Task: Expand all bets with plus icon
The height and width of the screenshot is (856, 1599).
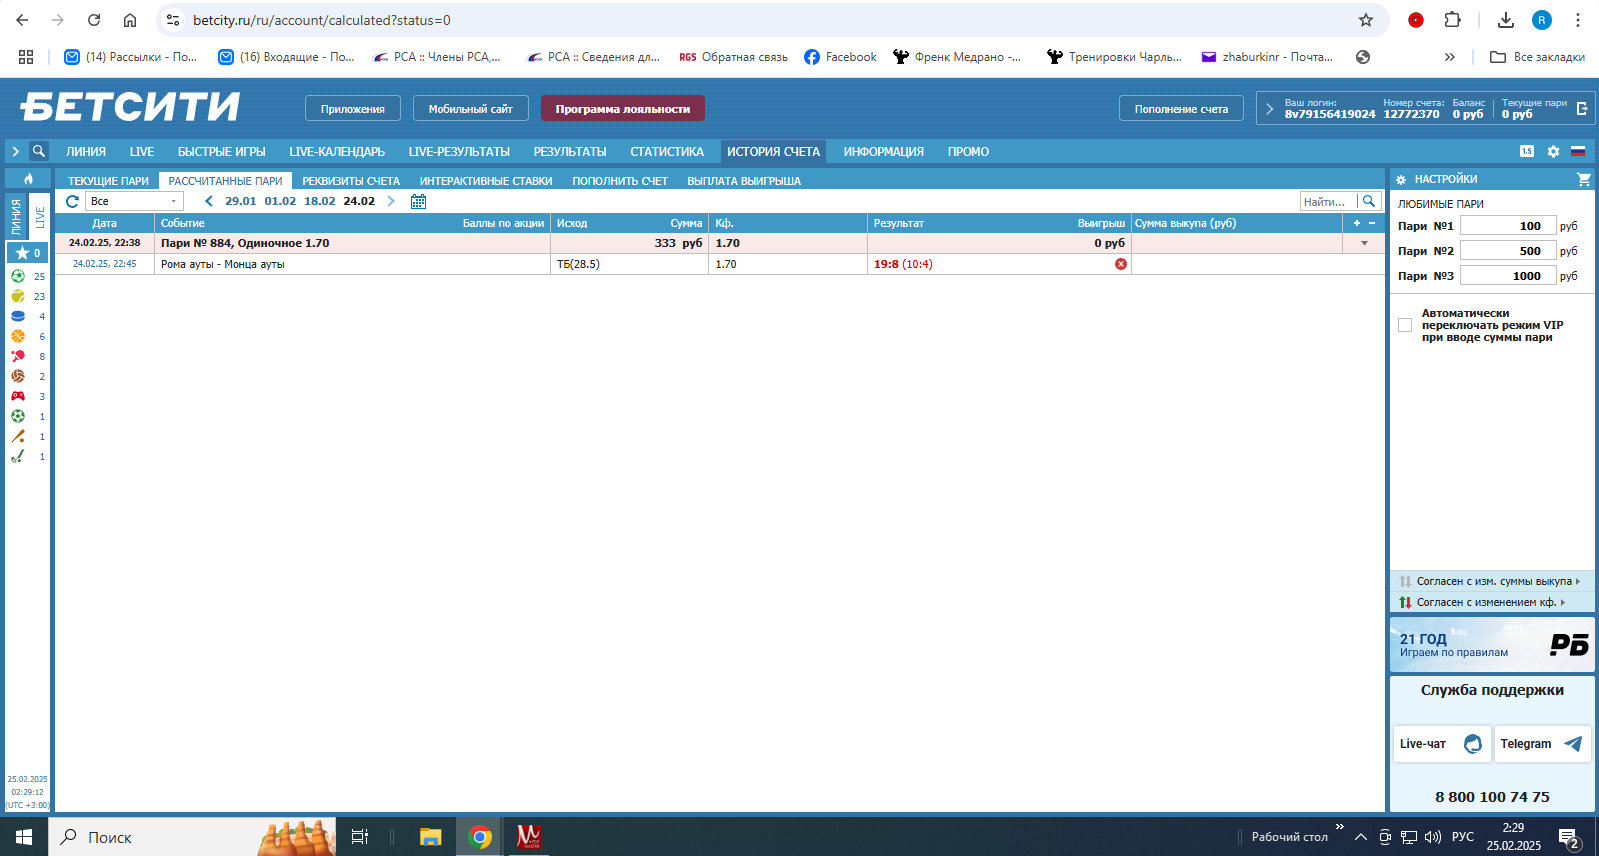Action: point(1357,223)
